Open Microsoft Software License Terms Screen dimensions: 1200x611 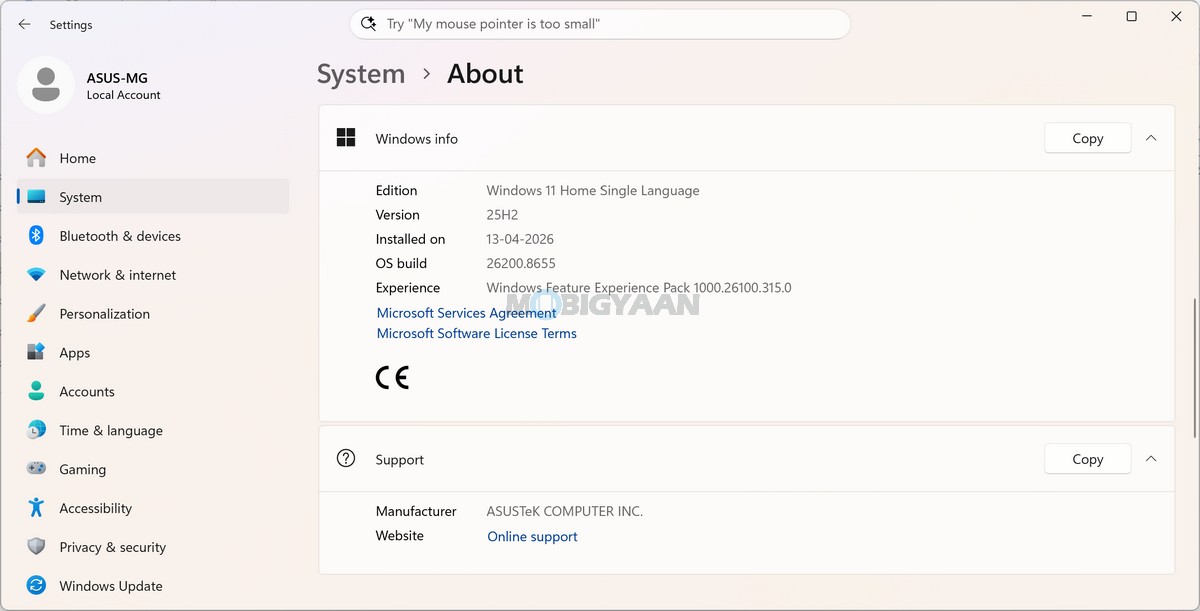(x=476, y=333)
